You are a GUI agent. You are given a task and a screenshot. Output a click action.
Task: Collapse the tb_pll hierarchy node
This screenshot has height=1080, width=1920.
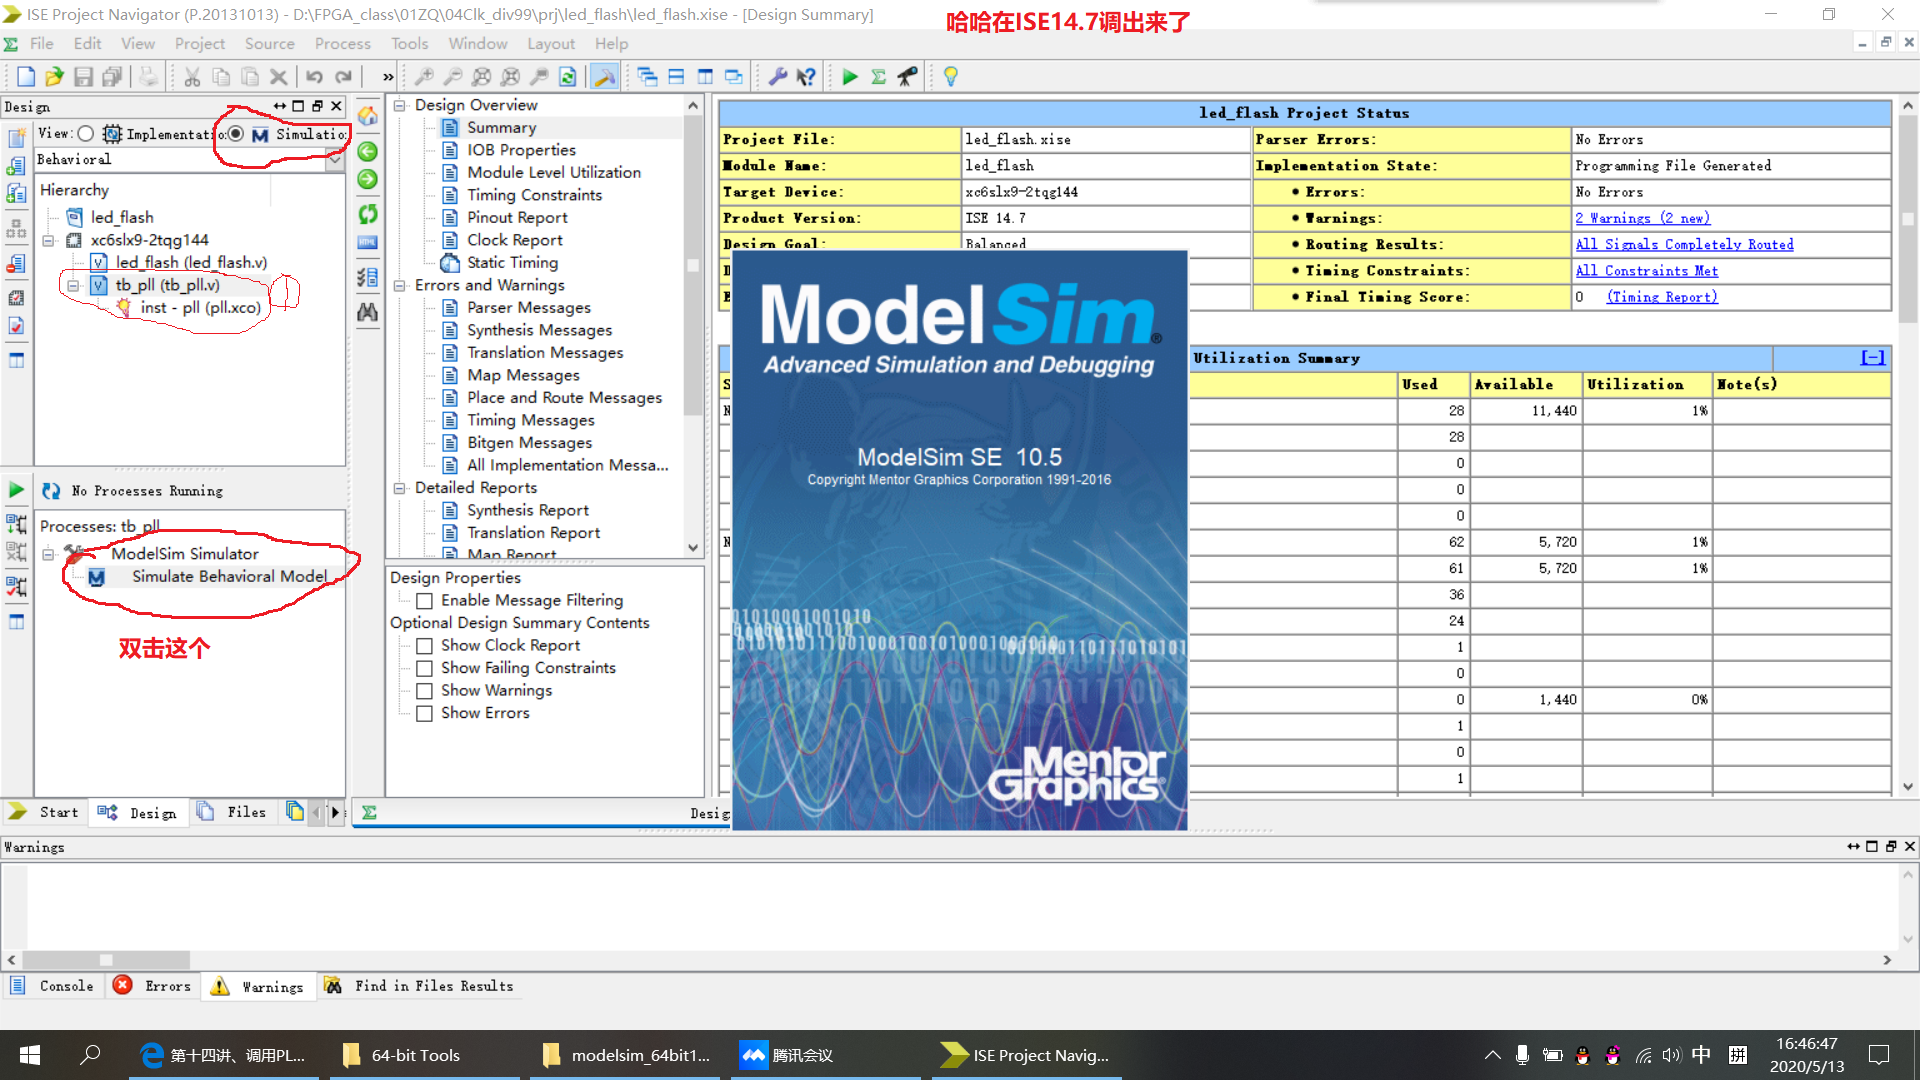click(x=73, y=286)
